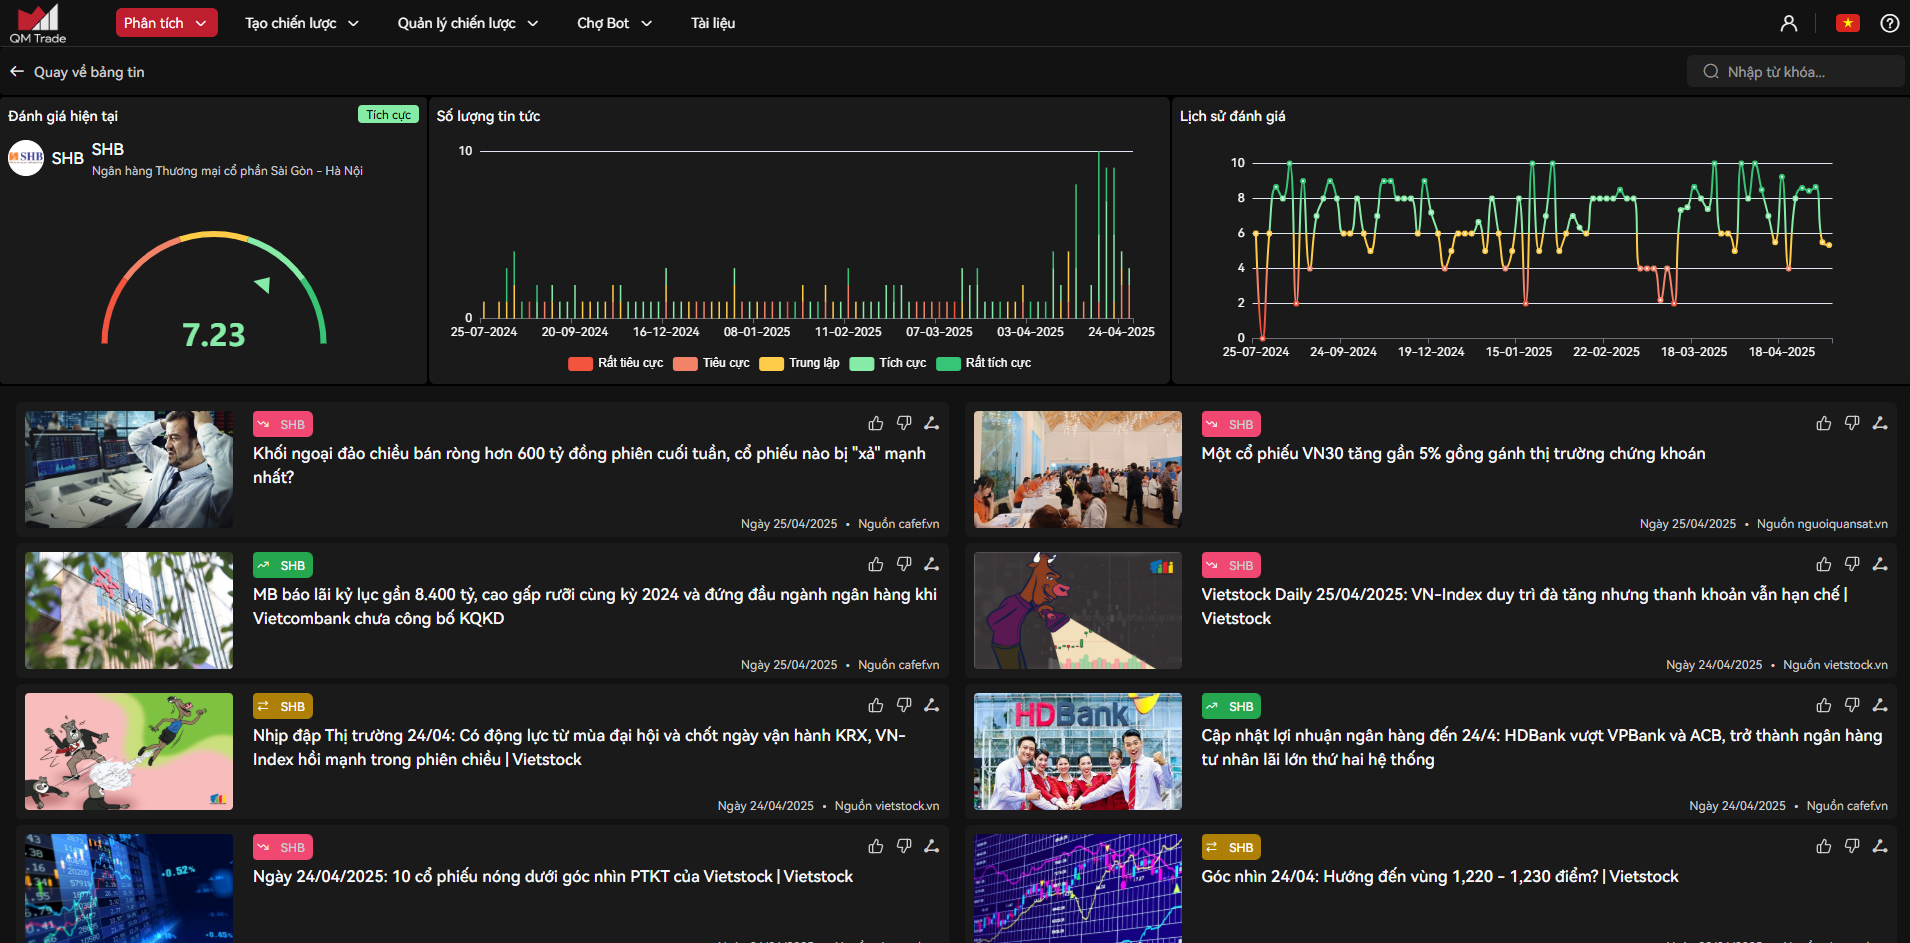Switch language via Vietnam flag icon
The height and width of the screenshot is (943, 1910).
(1848, 23)
